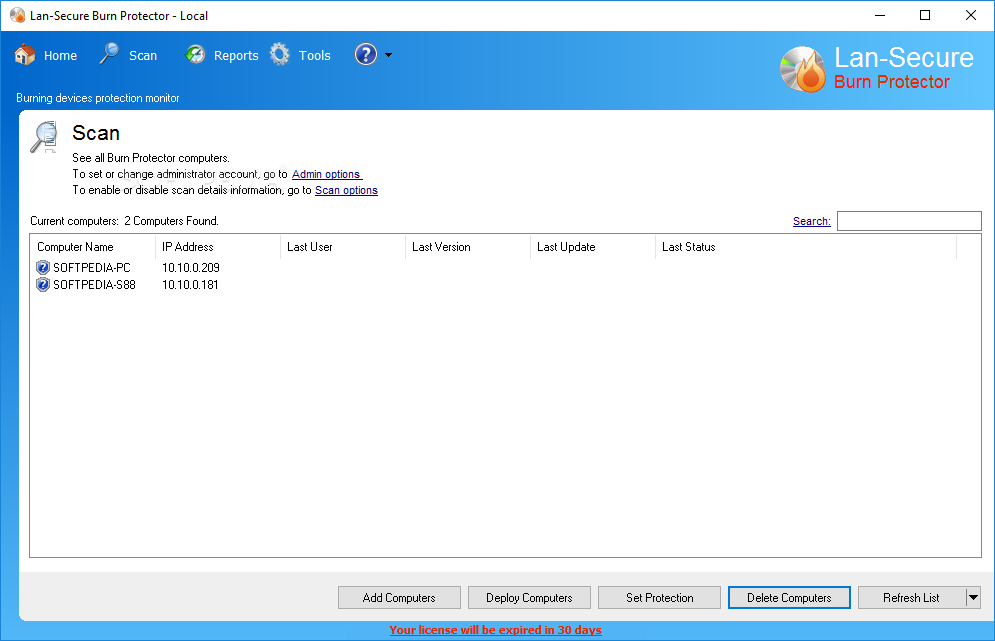Sort by Last Version column header
Viewport: 995px width, 641px height.
(468, 247)
